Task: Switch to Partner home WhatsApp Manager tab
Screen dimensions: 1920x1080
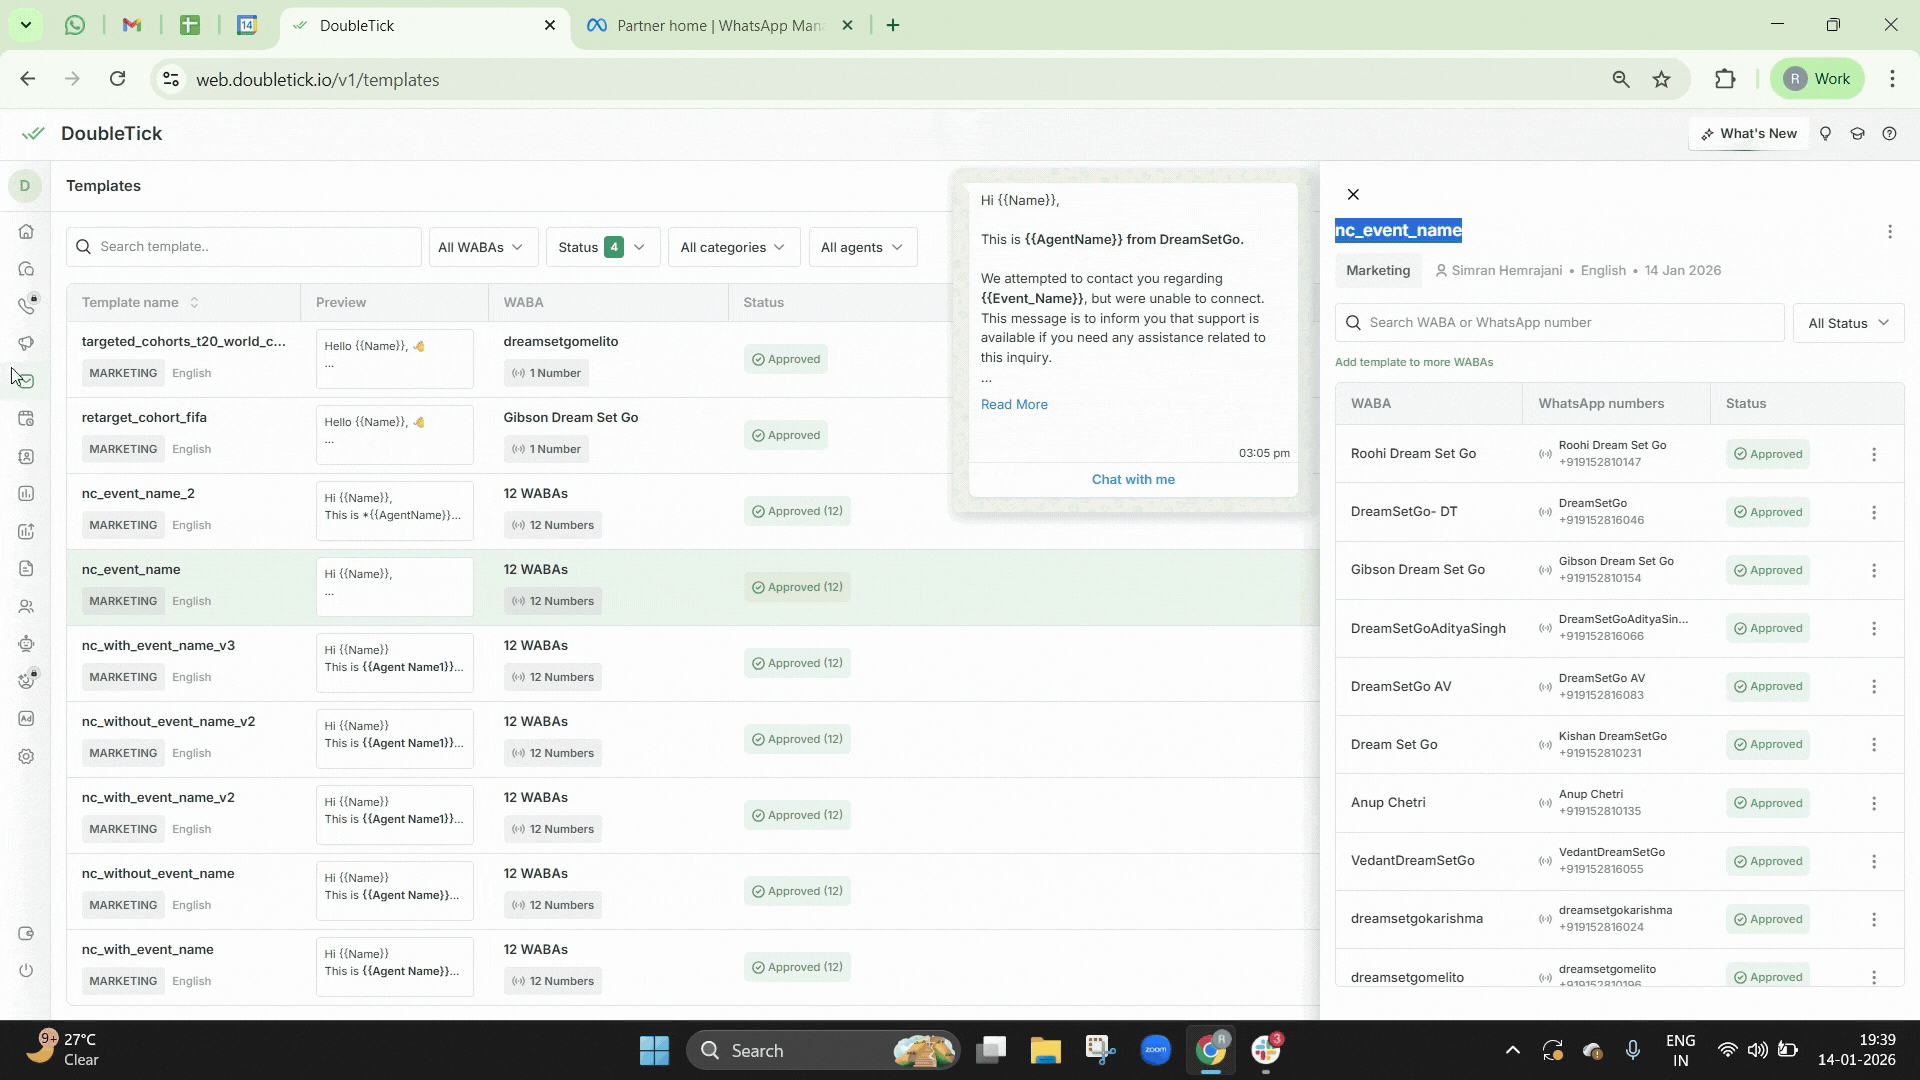Action: [718, 26]
